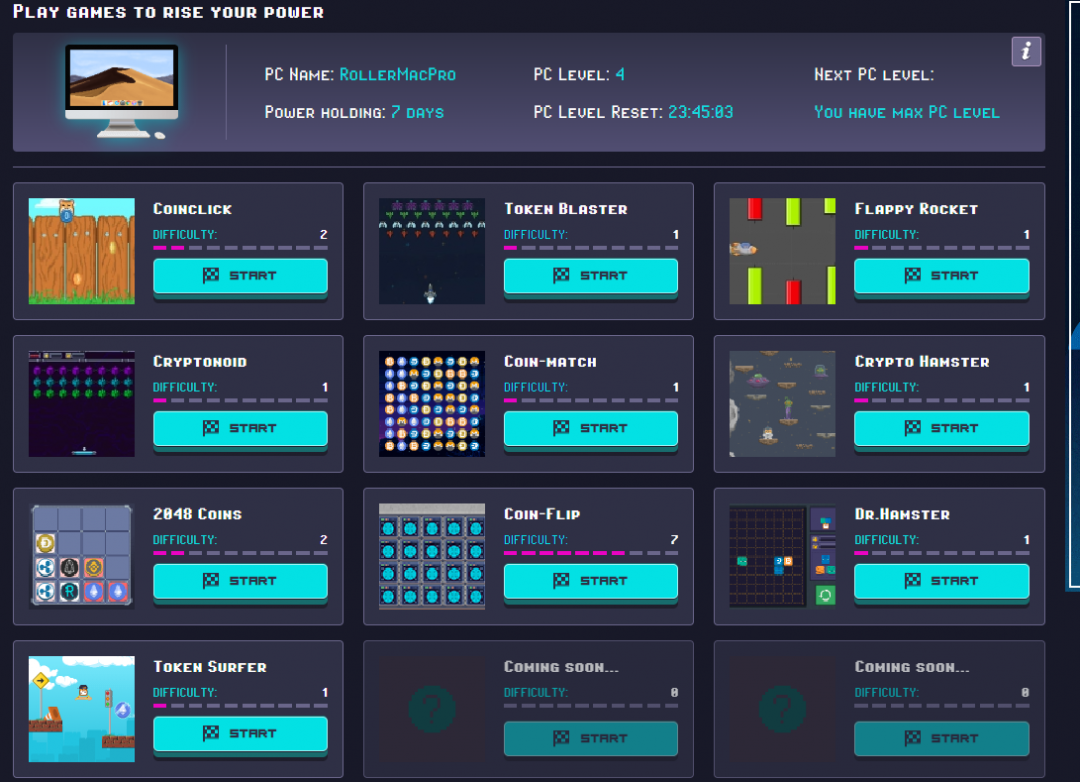The height and width of the screenshot is (782, 1080).
Task: Click the info icon in PC panel
Action: [x=1026, y=52]
